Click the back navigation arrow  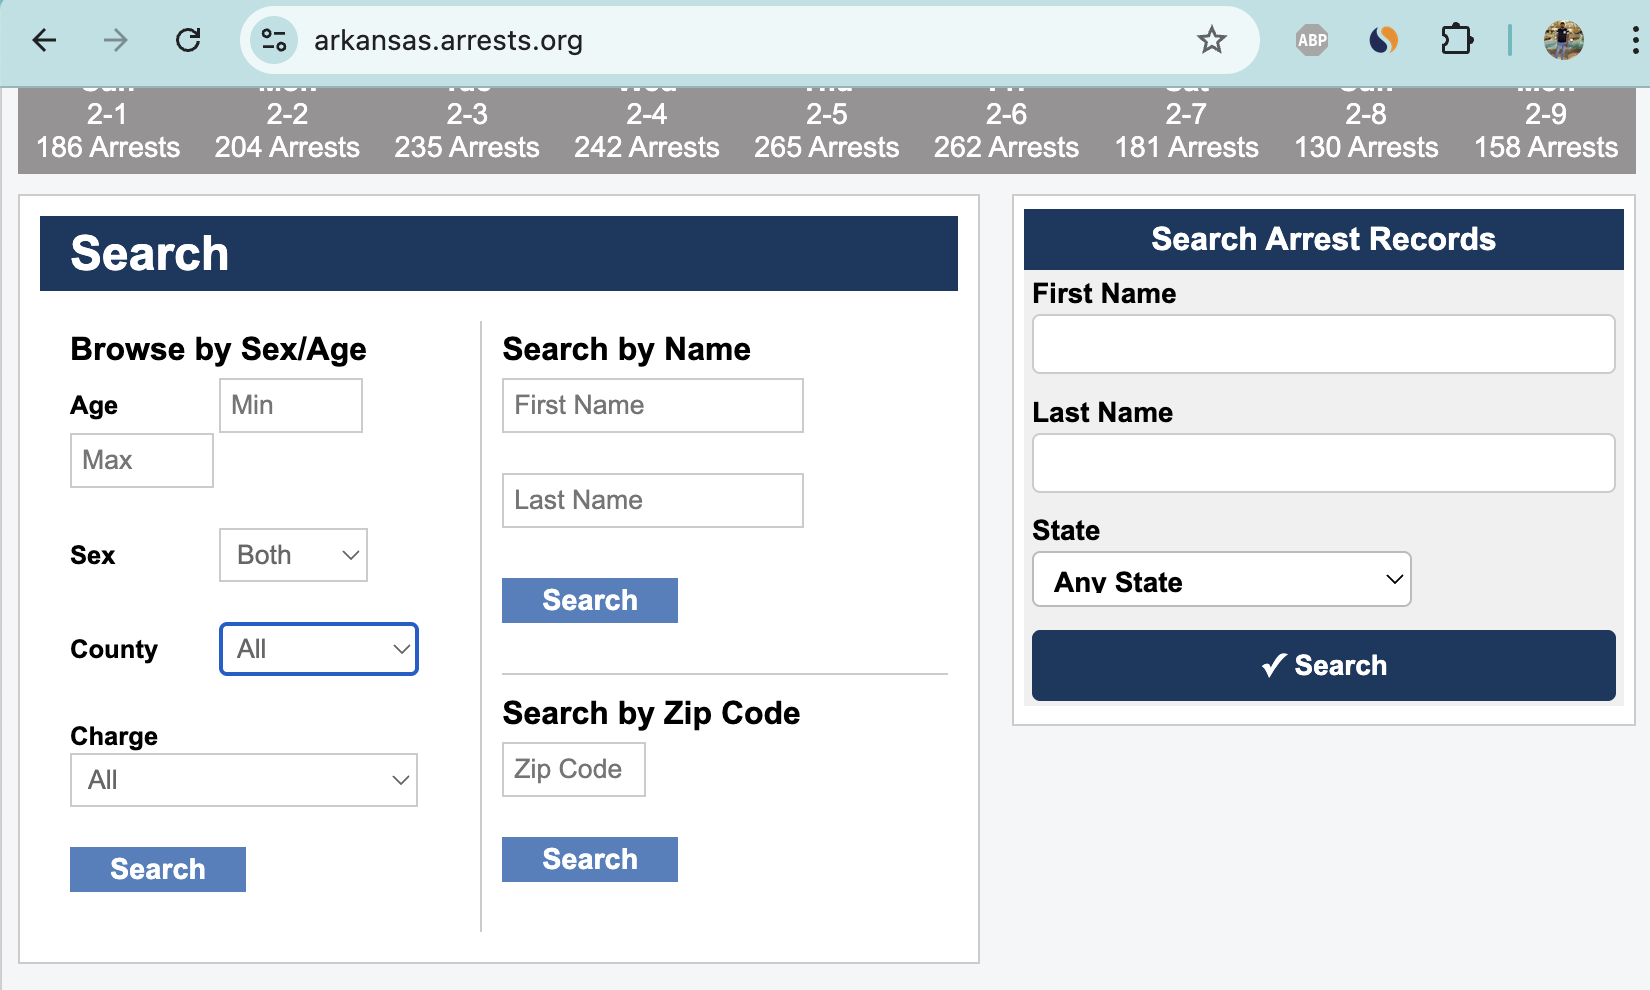tap(42, 40)
